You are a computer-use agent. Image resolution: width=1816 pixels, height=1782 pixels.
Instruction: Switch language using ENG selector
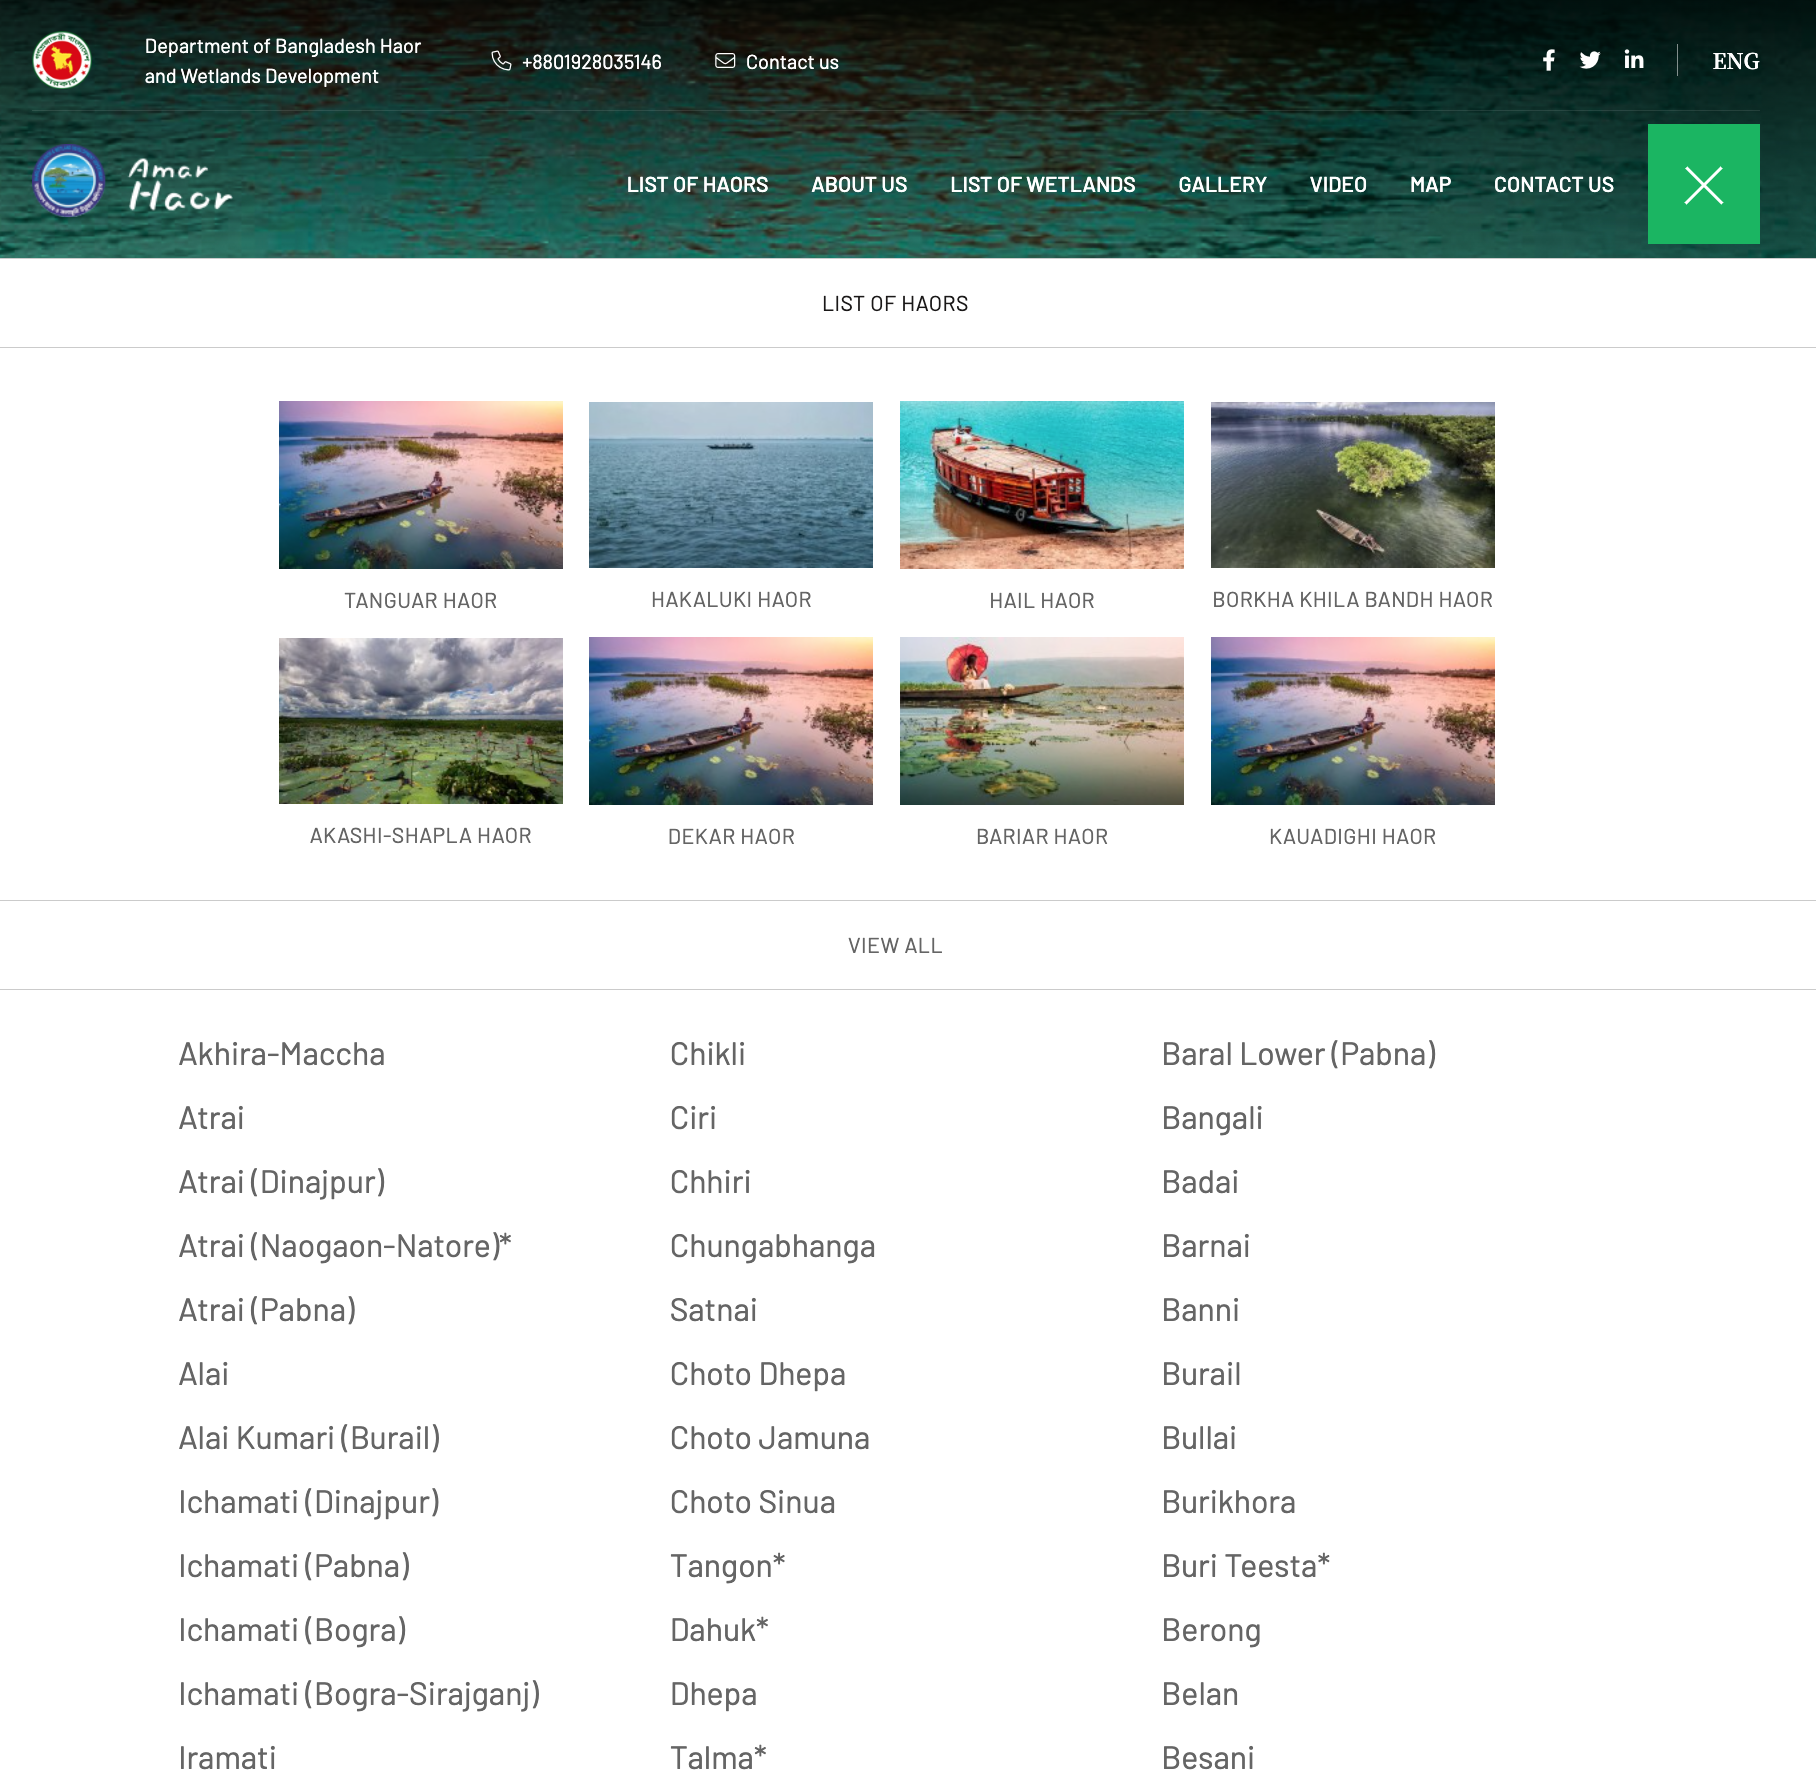(1736, 61)
